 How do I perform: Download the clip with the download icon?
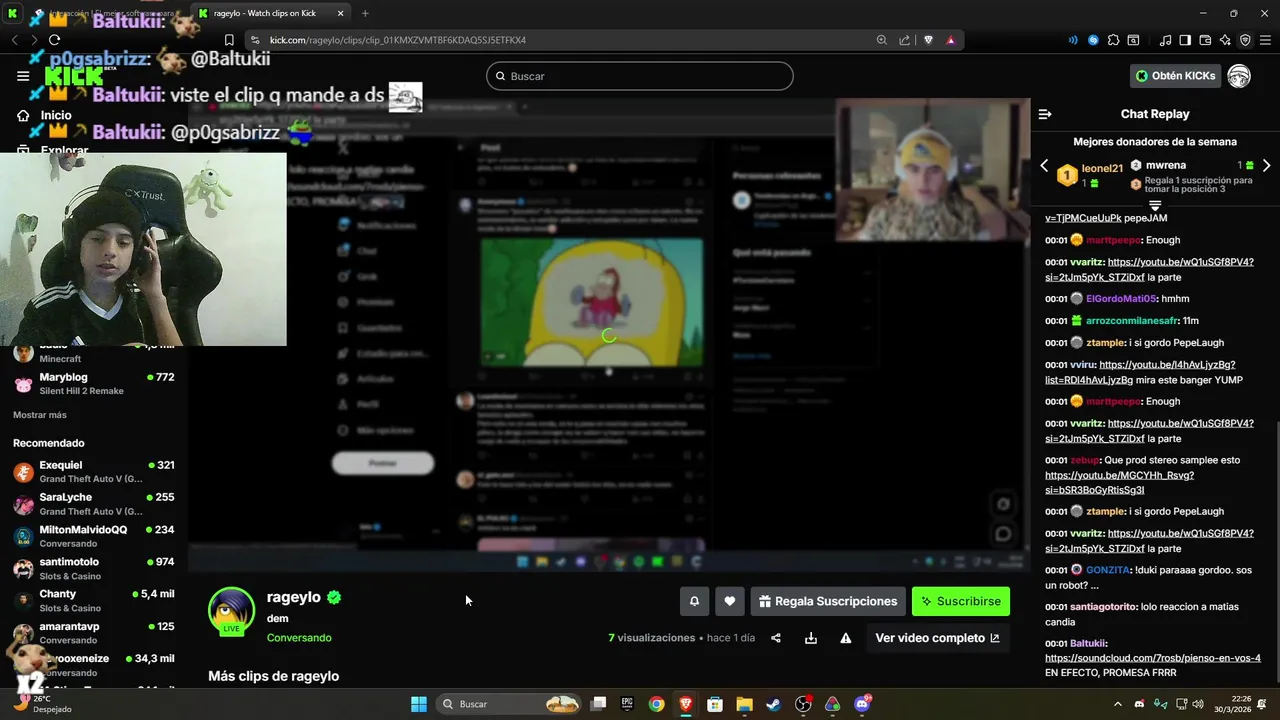(811, 638)
